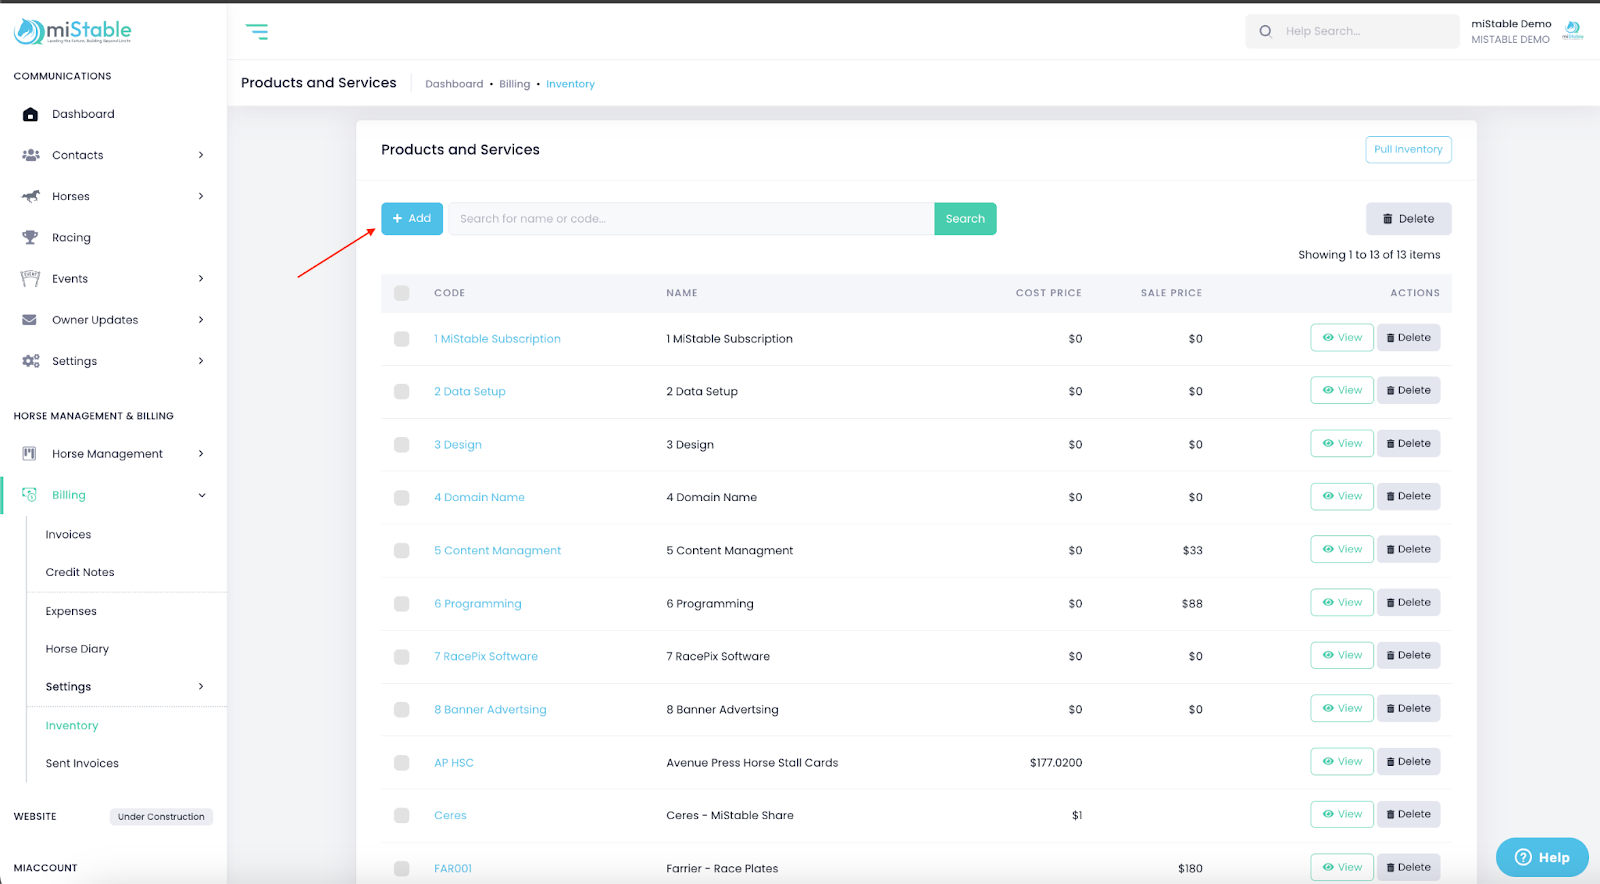Screen dimensions: 1600x884
Task: Check the AP HSC row checkbox
Action: pyautogui.click(x=402, y=763)
